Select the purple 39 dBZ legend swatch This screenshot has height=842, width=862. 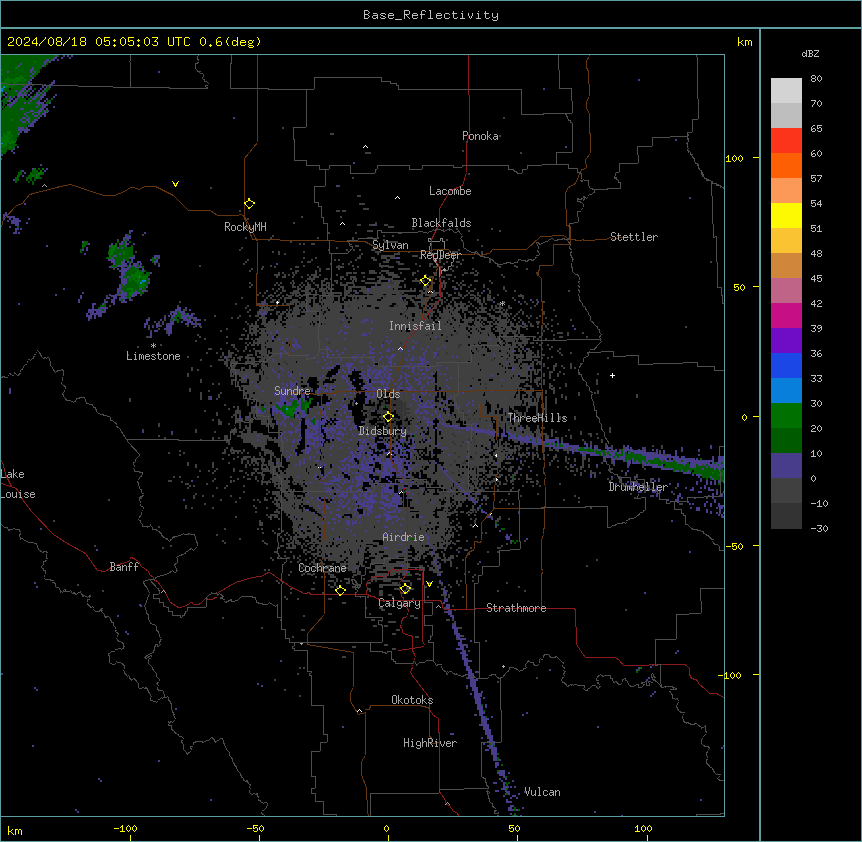click(x=786, y=340)
